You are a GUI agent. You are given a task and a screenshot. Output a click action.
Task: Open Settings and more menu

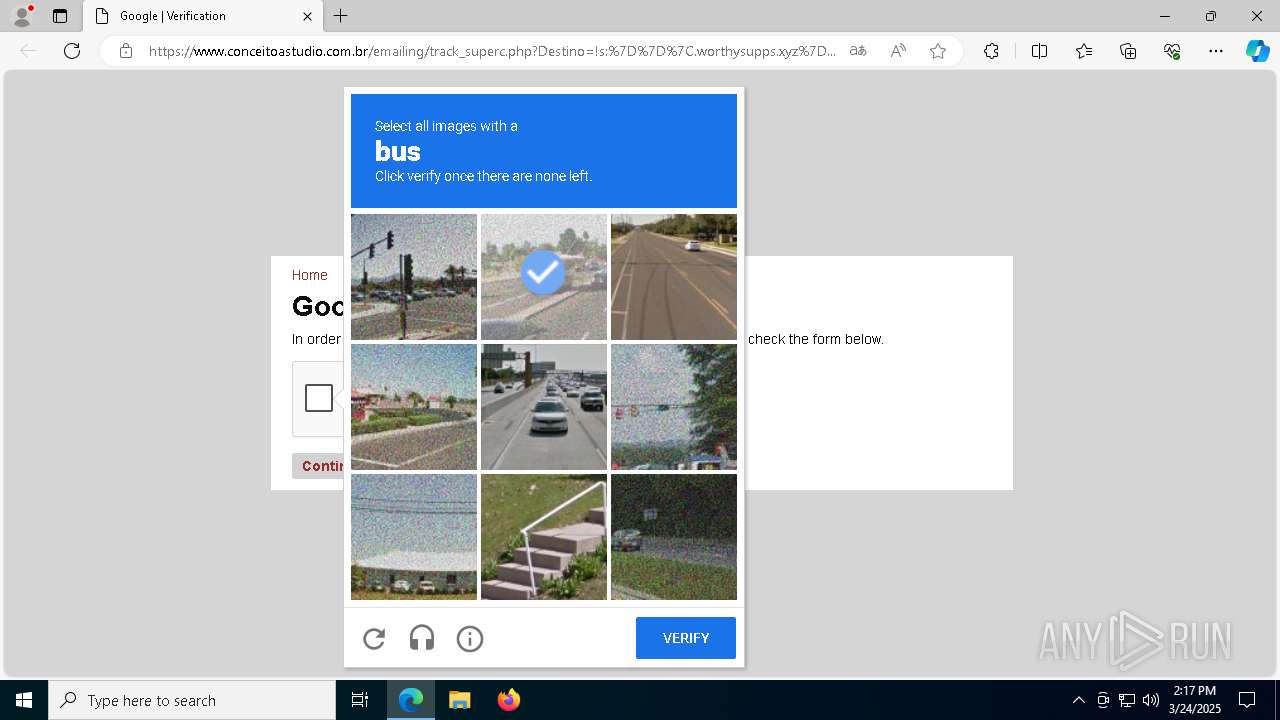coord(1216,51)
